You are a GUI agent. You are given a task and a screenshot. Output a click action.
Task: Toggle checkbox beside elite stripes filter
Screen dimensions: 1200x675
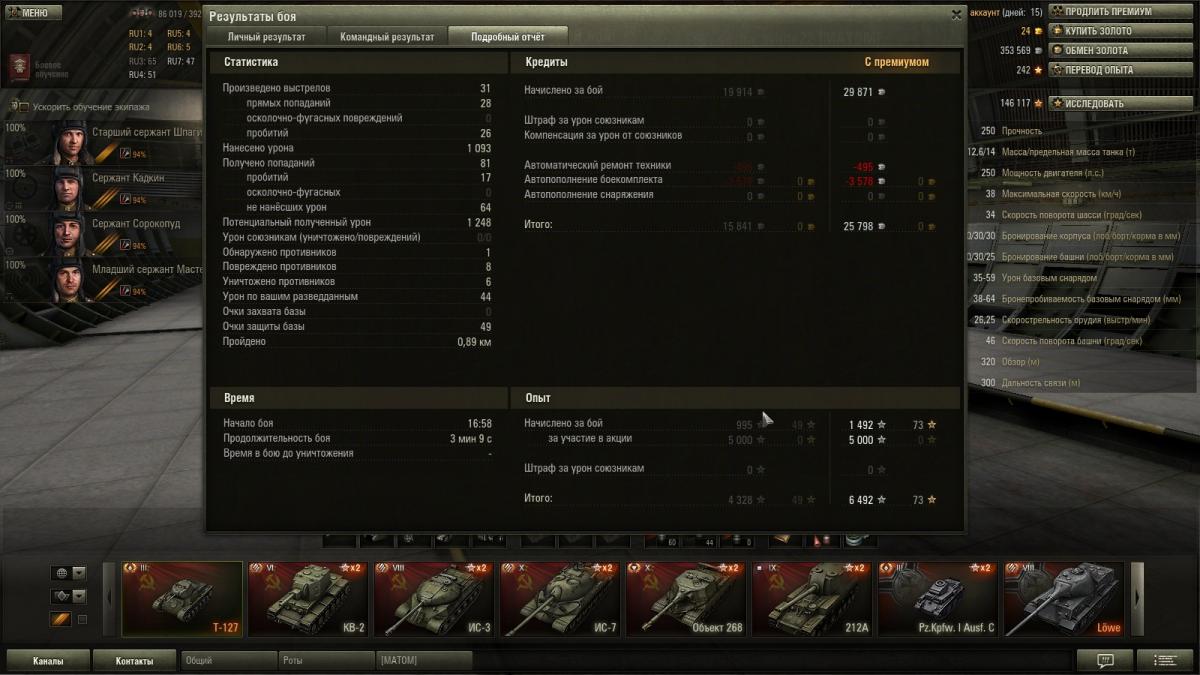[x=82, y=620]
